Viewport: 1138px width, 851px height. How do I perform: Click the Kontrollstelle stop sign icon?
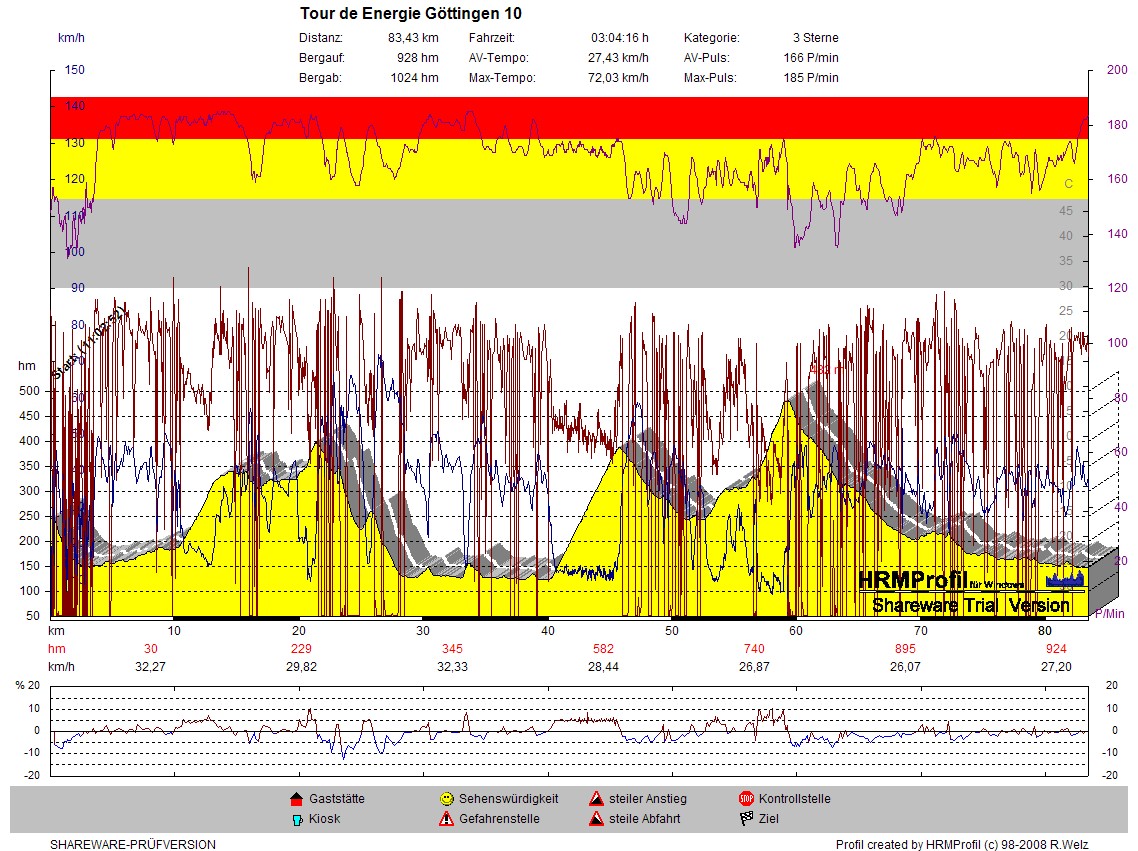tap(746, 799)
